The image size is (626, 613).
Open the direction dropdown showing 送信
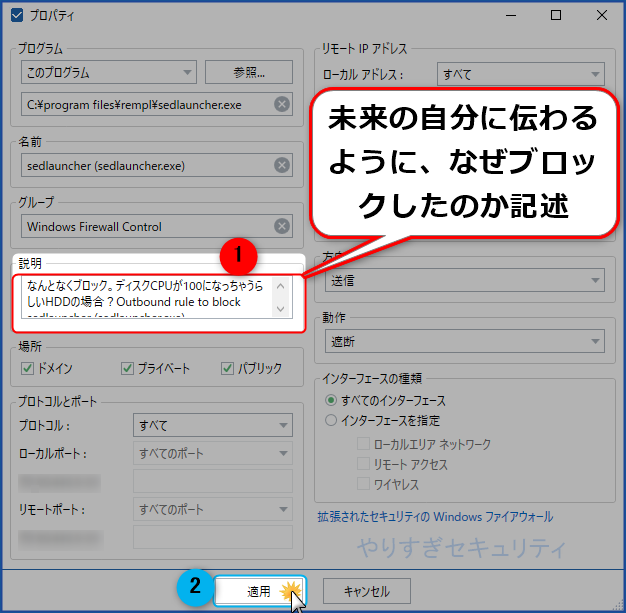(465, 280)
